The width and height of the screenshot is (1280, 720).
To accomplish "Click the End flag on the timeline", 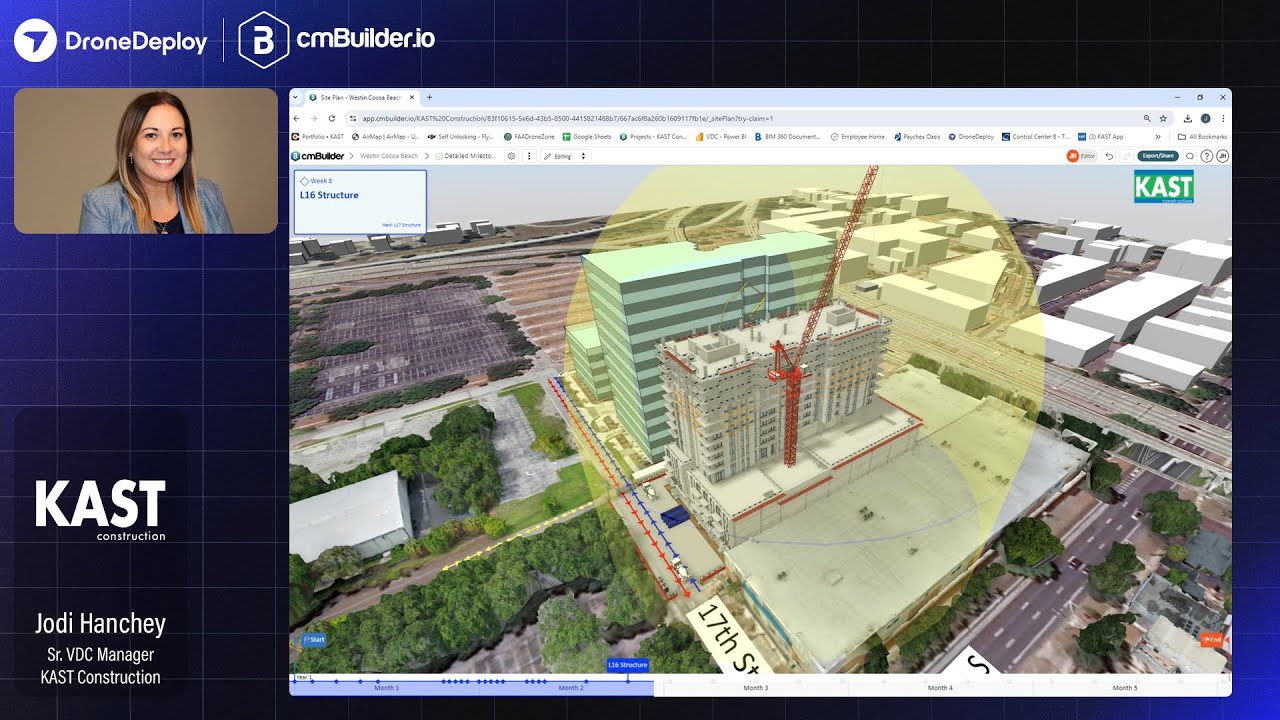I will point(1212,639).
